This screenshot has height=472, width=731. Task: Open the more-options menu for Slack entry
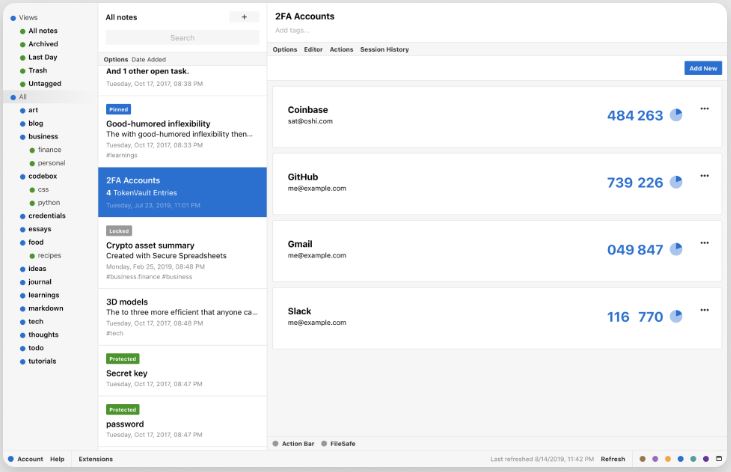(704, 310)
